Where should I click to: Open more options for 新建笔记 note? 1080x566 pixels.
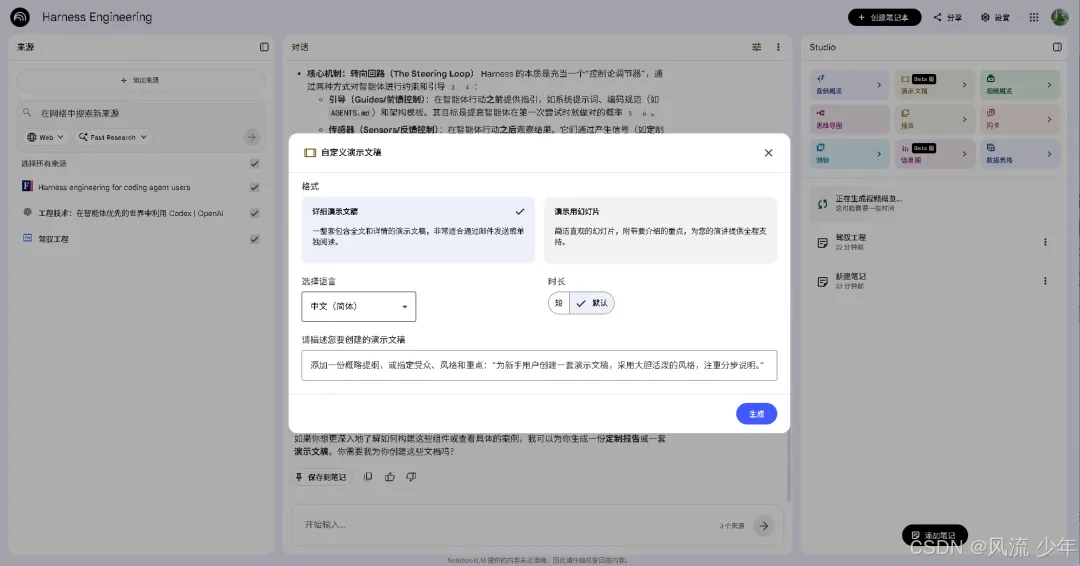[x=1045, y=281]
